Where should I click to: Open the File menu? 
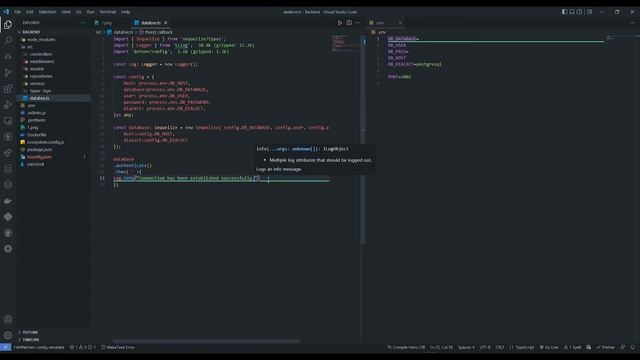pyautogui.click(x=18, y=12)
